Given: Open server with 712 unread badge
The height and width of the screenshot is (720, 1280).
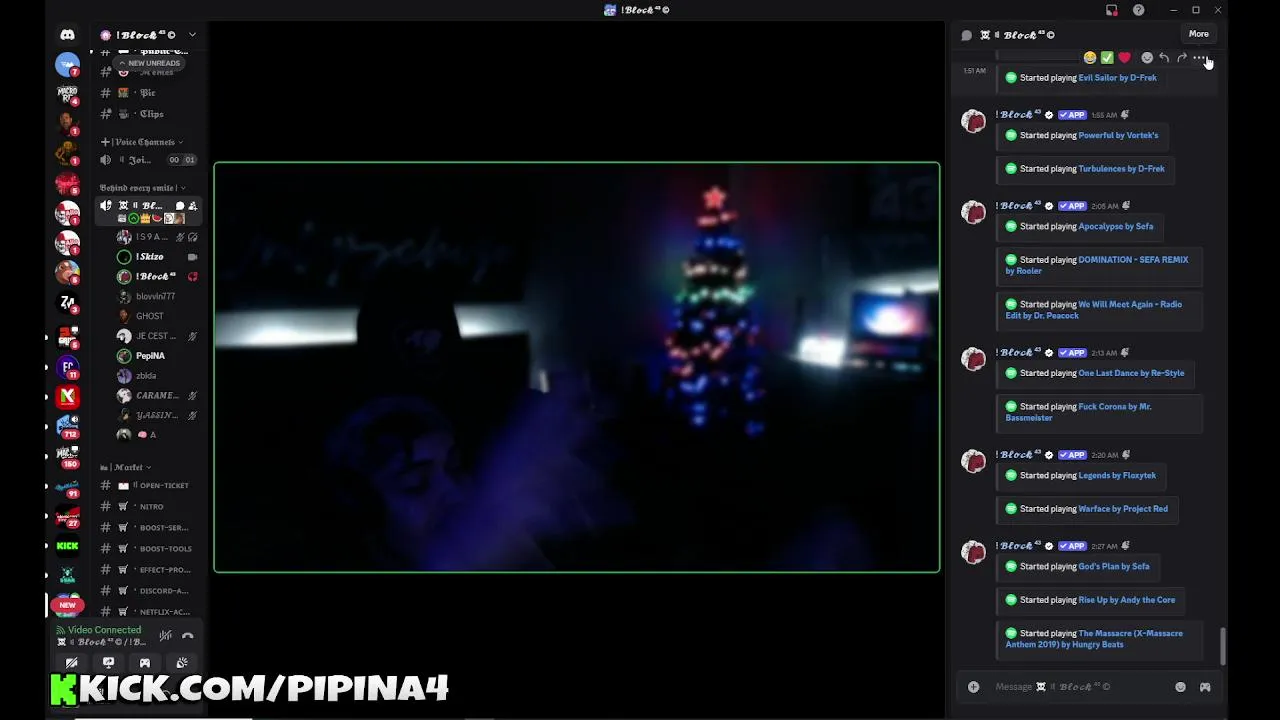Looking at the screenshot, I should click(67, 426).
